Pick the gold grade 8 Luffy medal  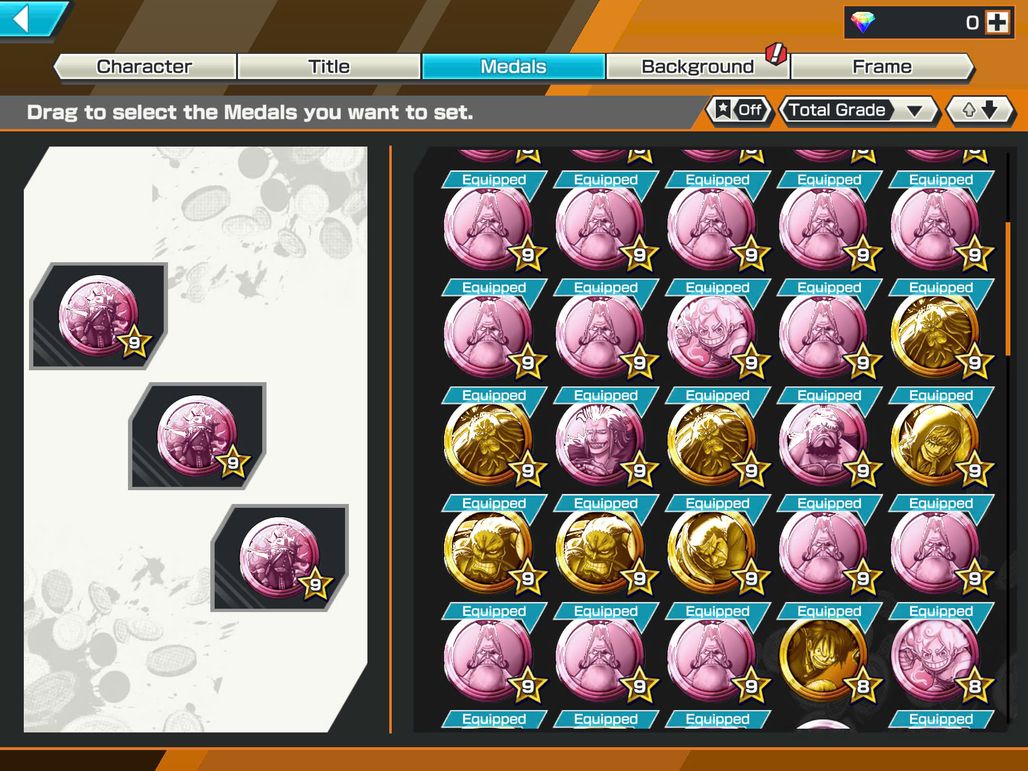pyautogui.click(x=824, y=657)
